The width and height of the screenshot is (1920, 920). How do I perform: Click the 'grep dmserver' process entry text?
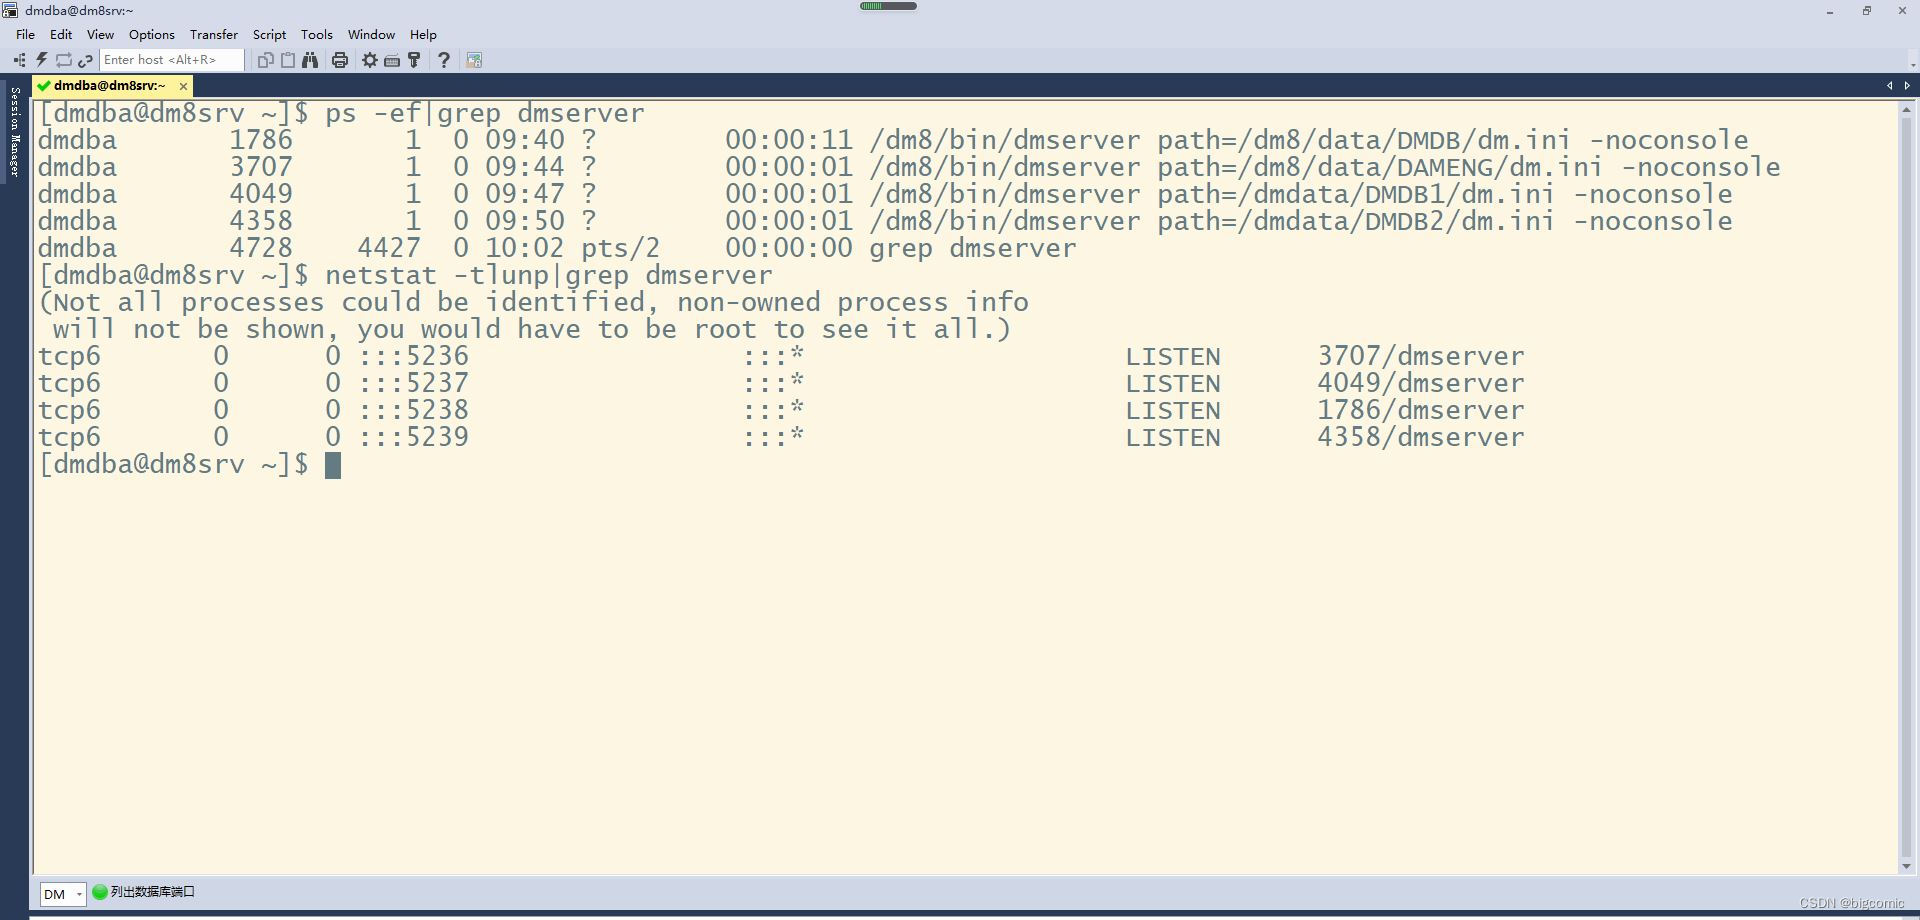973,248
